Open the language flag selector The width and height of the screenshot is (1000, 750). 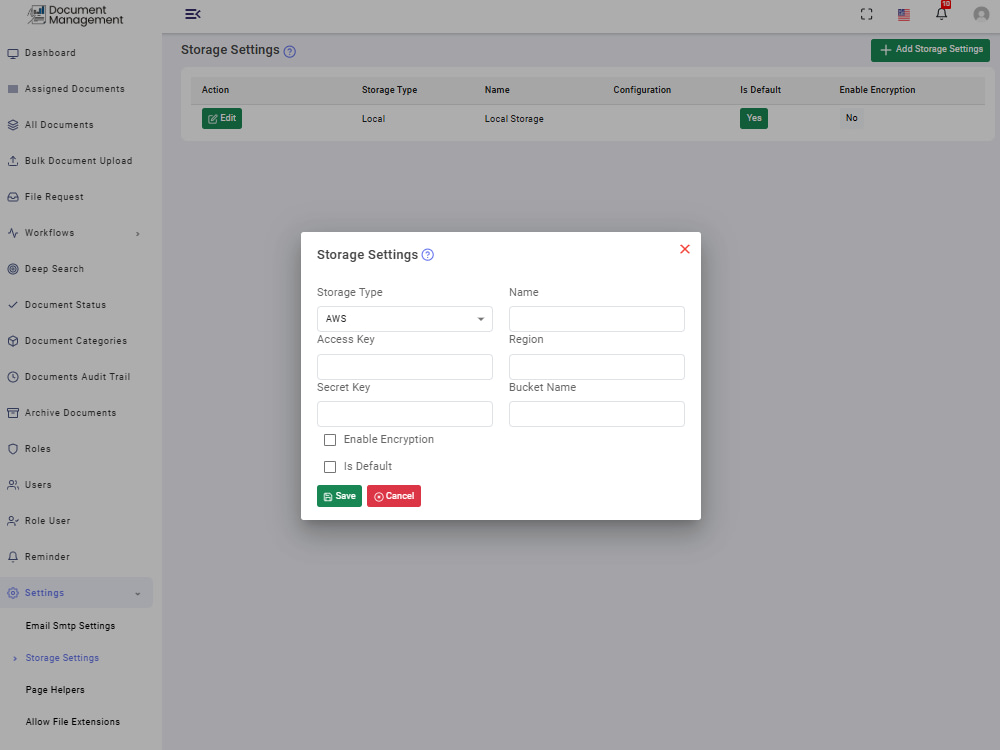click(x=904, y=15)
